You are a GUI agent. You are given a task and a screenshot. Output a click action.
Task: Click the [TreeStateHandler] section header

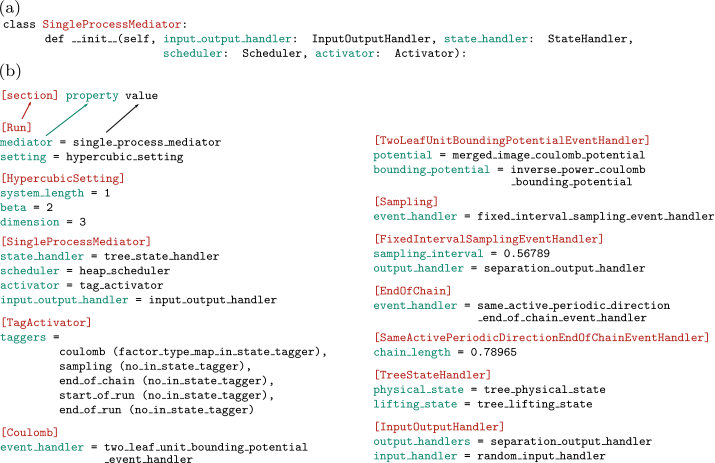pos(432,375)
